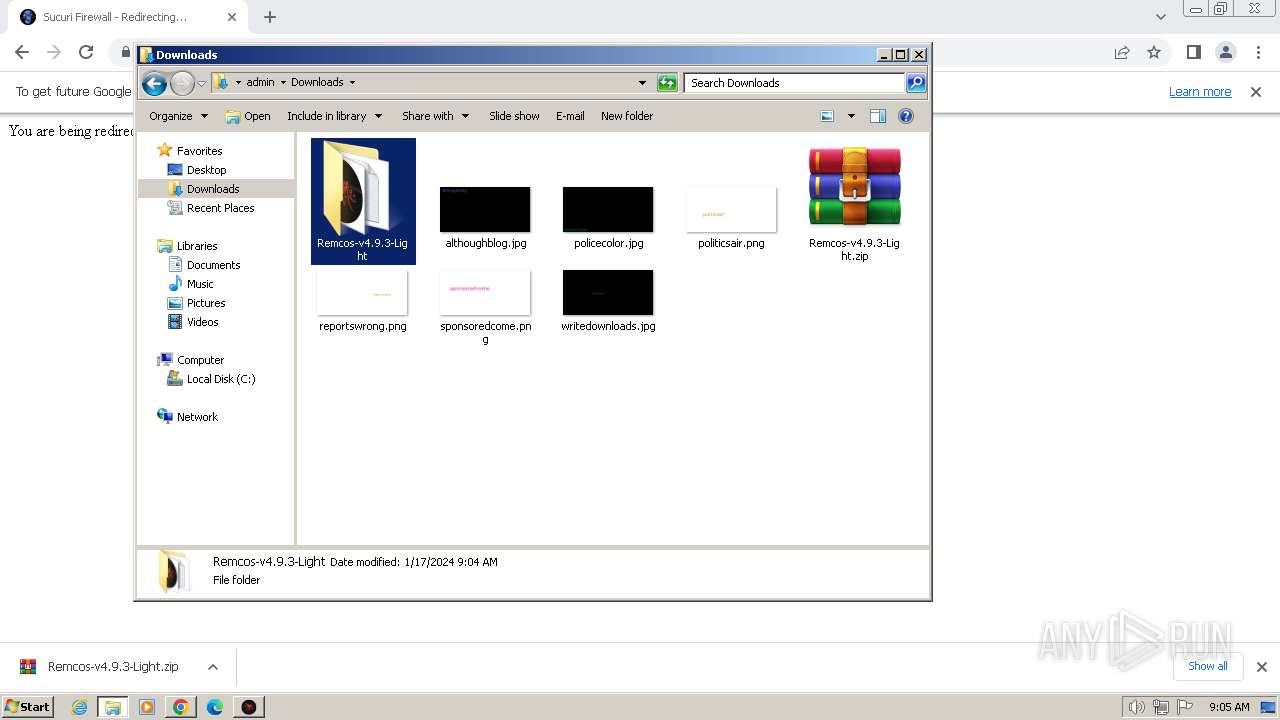Click Chrome reload button
The image size is (1280, 720).
point(86,52)
